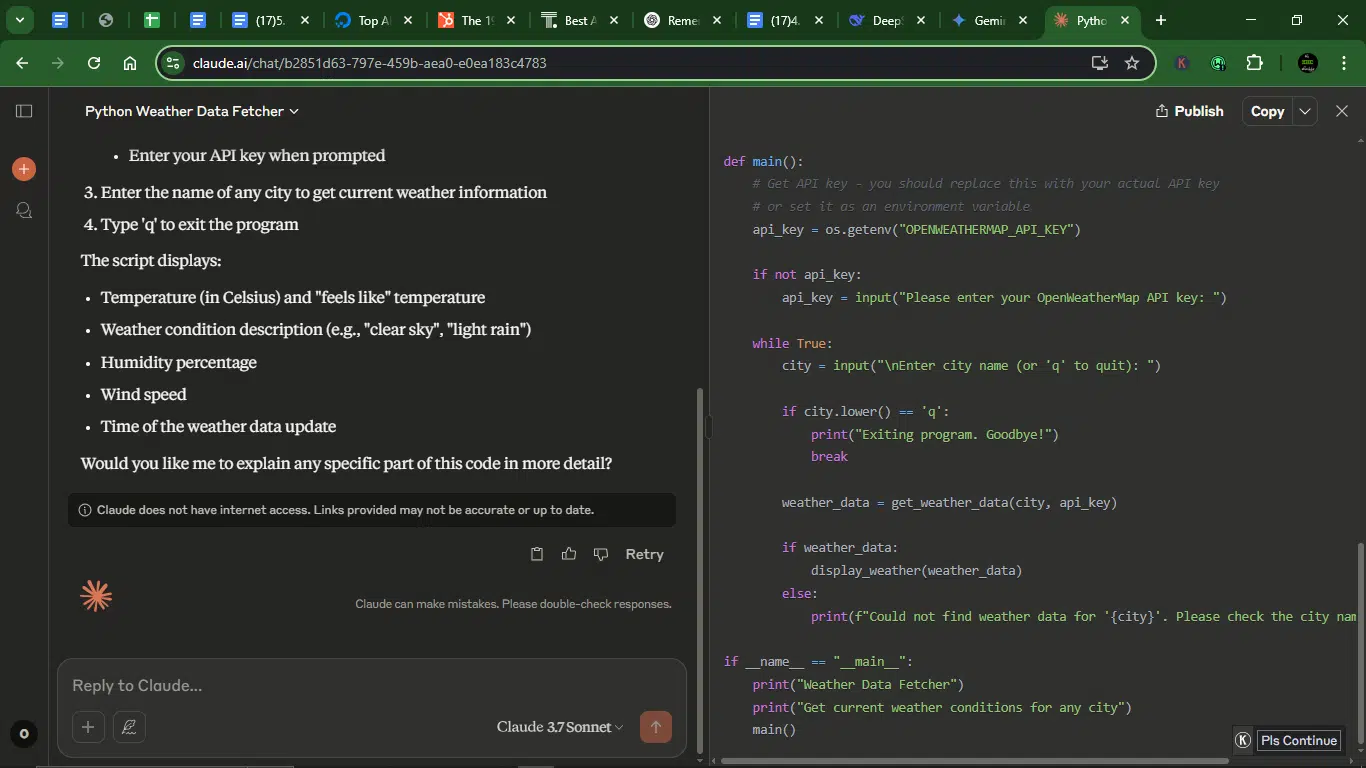Go back to the previous page
The height and width of the screenshot is (768, 1366).
pos(22,63)
